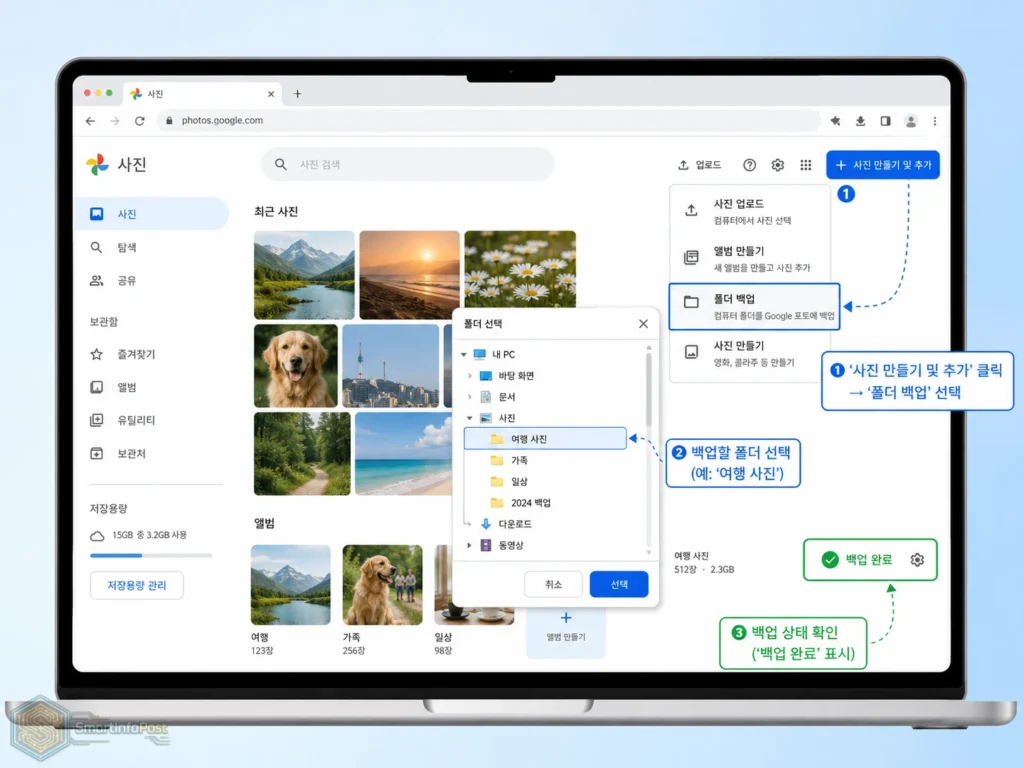The image size is (1024, 768).
Task: Click 사진 만들기 및 추가 button
Action: [883, 165]
